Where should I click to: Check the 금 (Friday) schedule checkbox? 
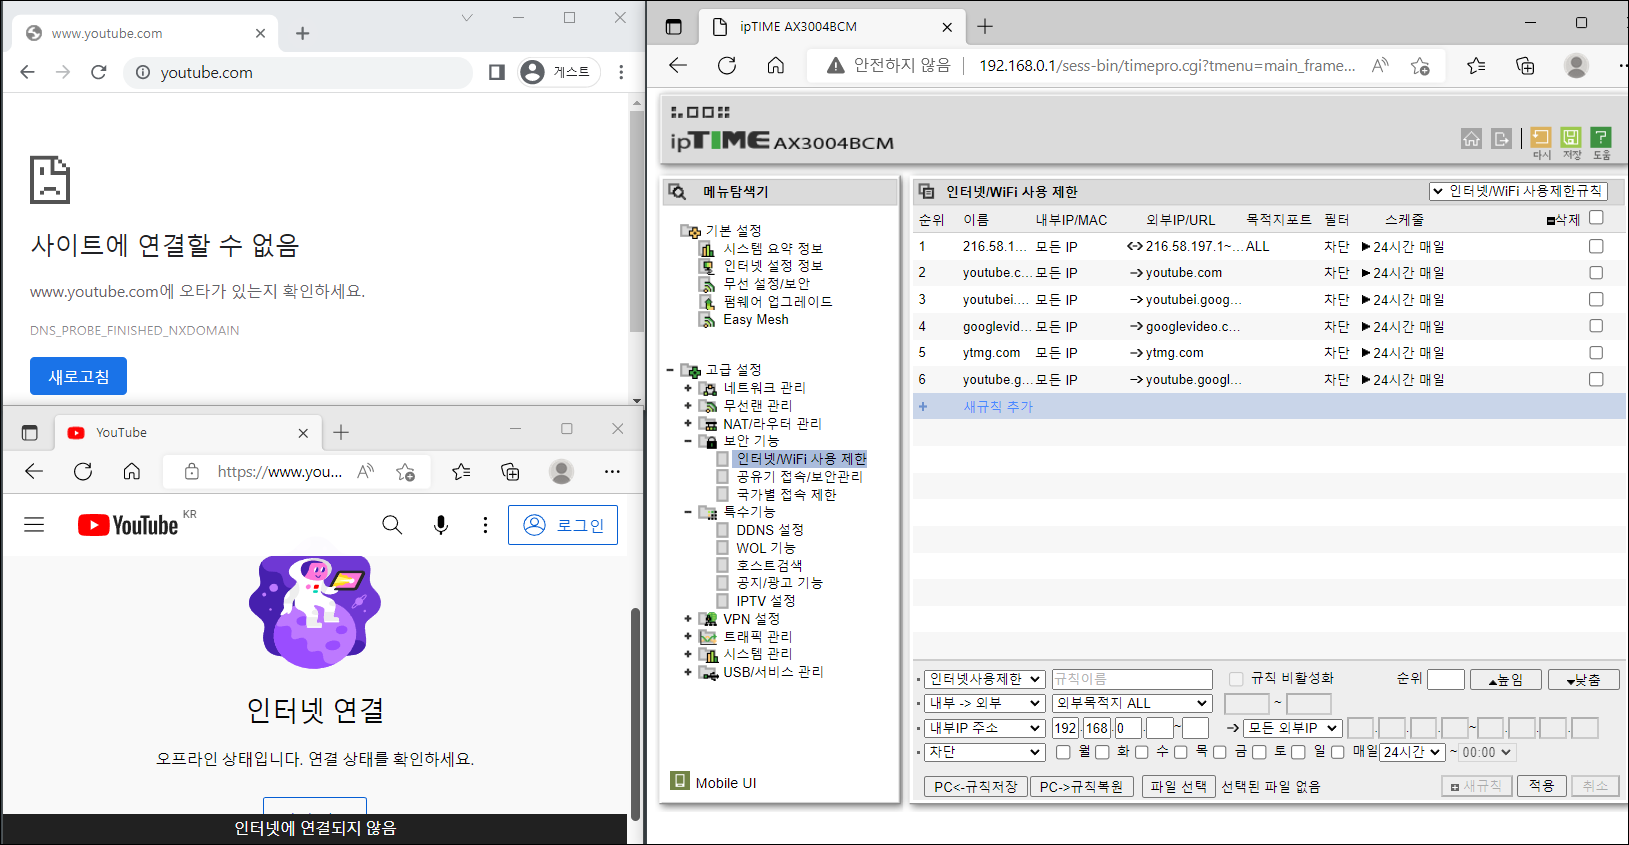[x=1220, y=752]
